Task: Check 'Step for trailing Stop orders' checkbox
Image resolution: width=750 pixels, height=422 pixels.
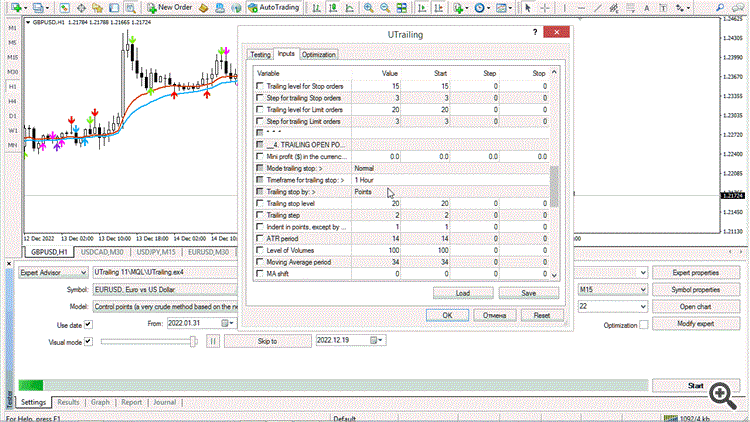Action: [260, 98]
